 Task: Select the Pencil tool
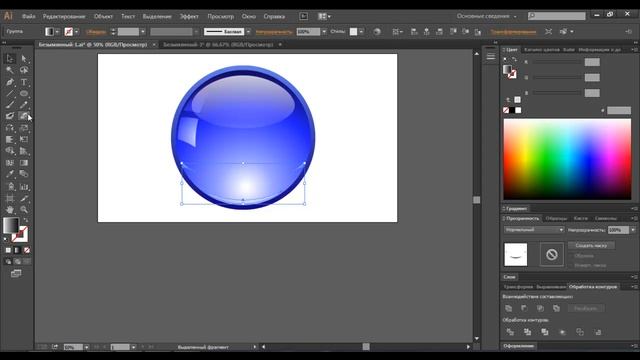point(24,105)
